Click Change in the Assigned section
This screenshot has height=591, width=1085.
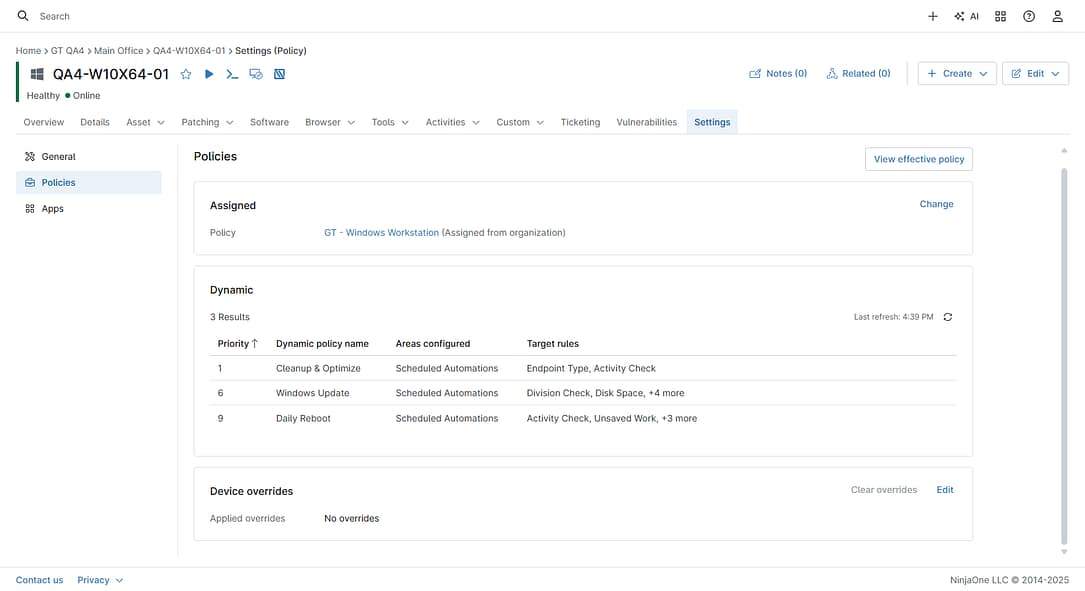click(x=936, y=204)
